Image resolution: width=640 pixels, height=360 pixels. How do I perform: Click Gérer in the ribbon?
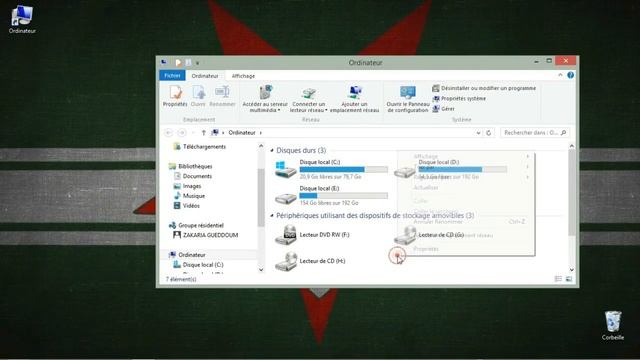point(443,109)
